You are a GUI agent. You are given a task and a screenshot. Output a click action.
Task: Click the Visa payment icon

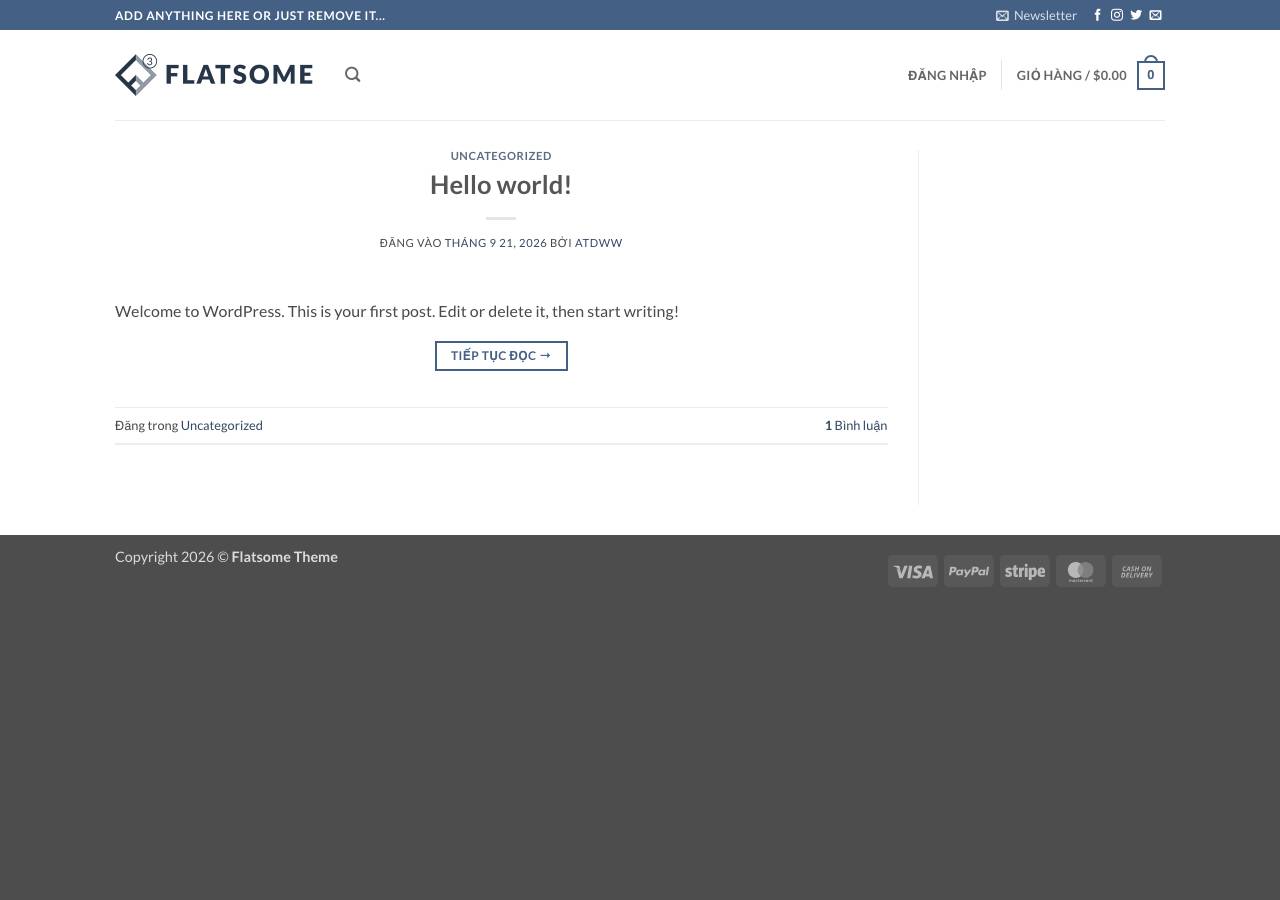point(913,571)
